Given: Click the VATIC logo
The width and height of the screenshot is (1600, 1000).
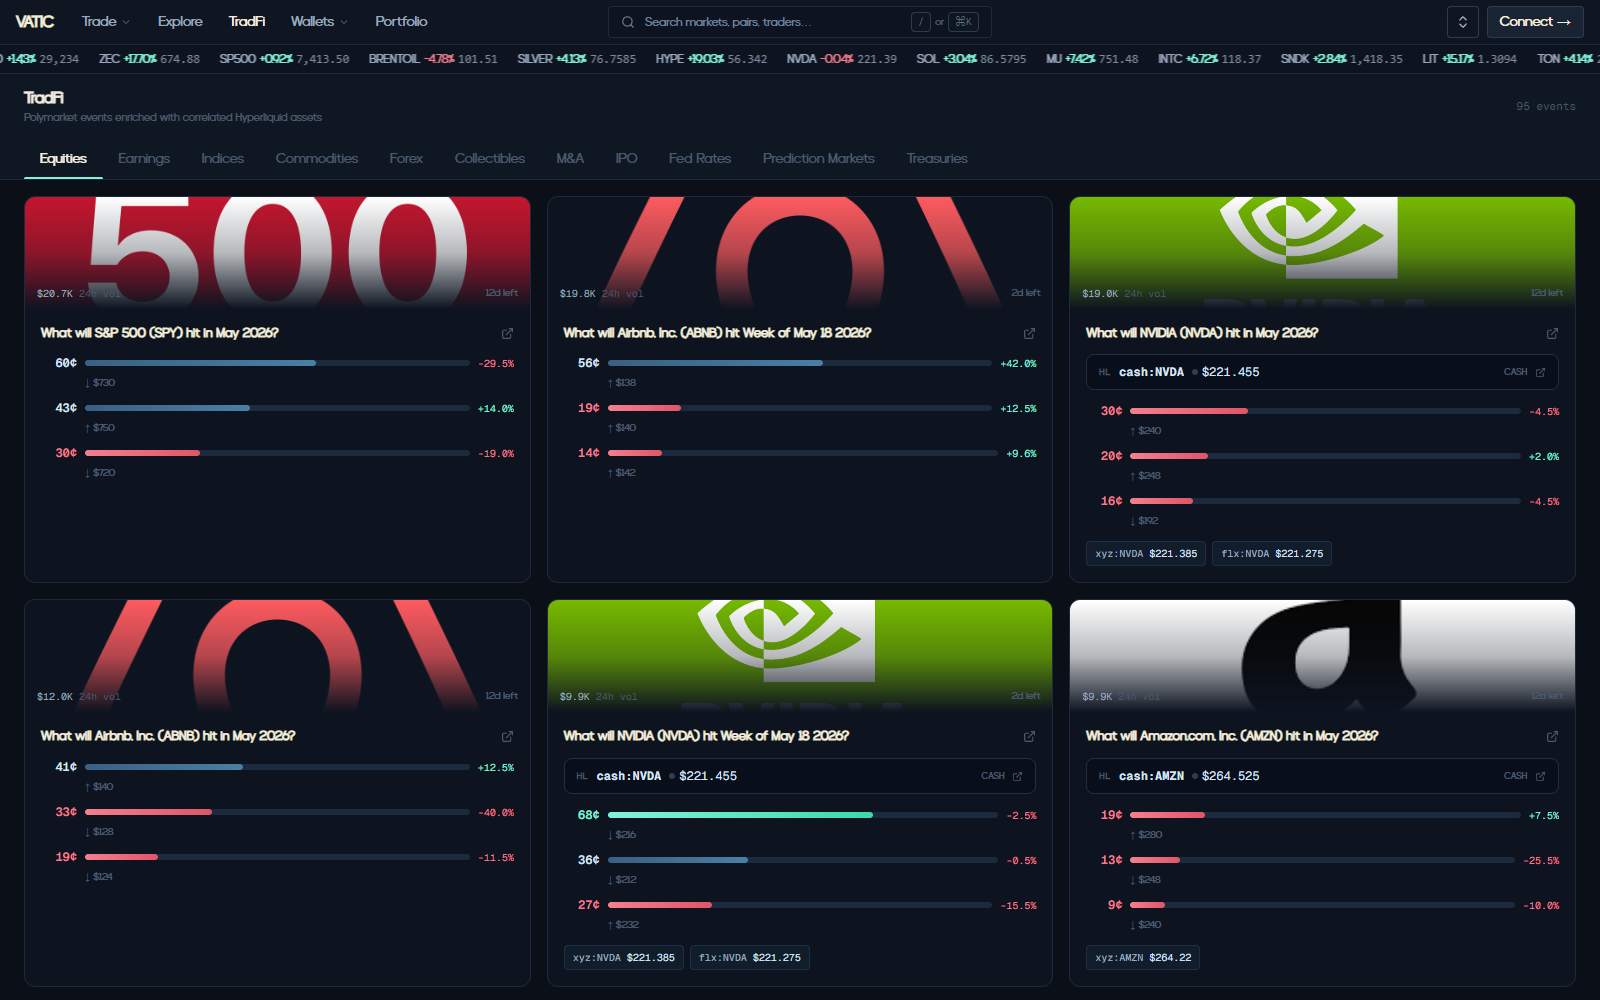Looking at the screenshot, I should [35, 21].
